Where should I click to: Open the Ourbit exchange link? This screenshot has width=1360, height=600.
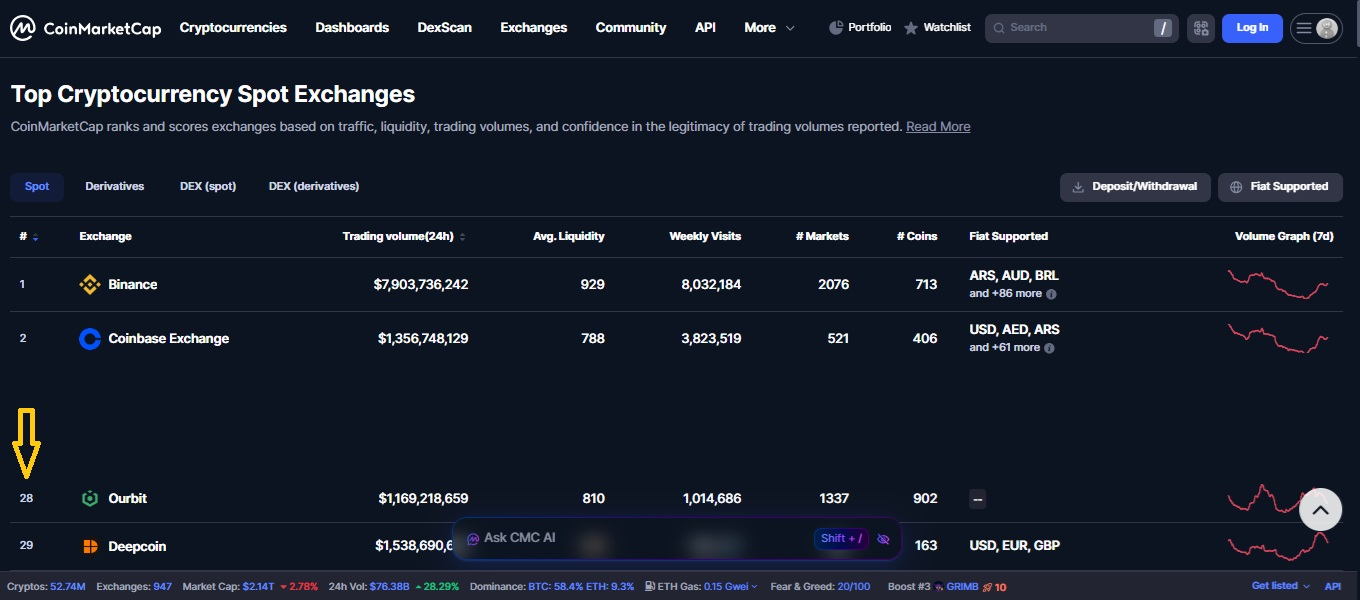click(128, 498)
